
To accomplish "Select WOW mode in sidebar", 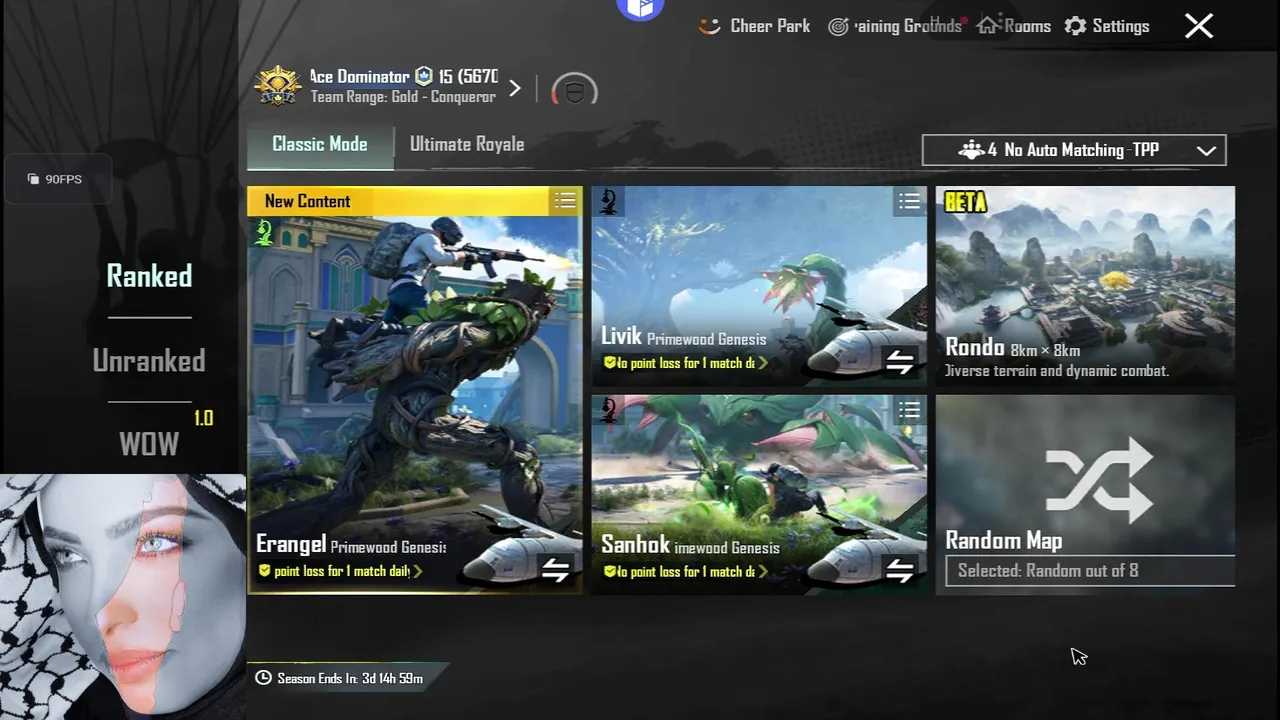I will (x=149, y=444).
